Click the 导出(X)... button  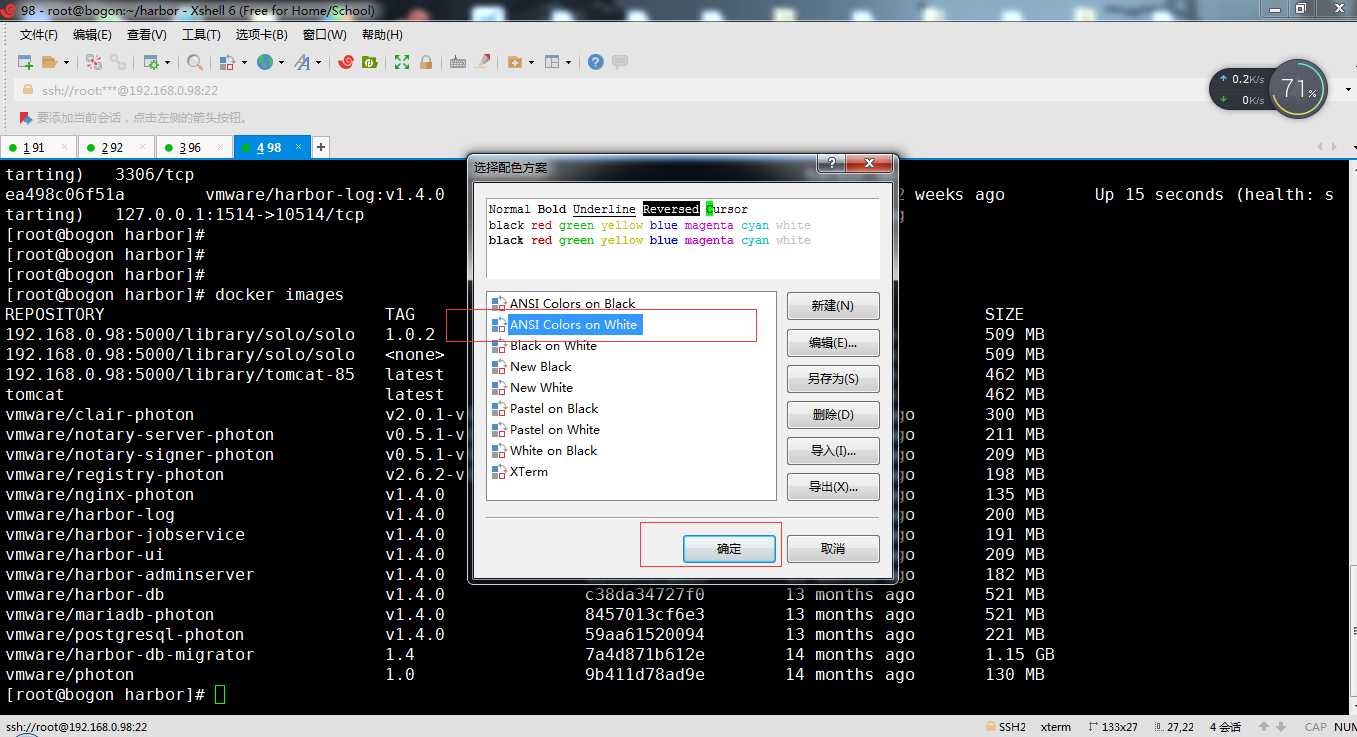[x=833, y=486]
